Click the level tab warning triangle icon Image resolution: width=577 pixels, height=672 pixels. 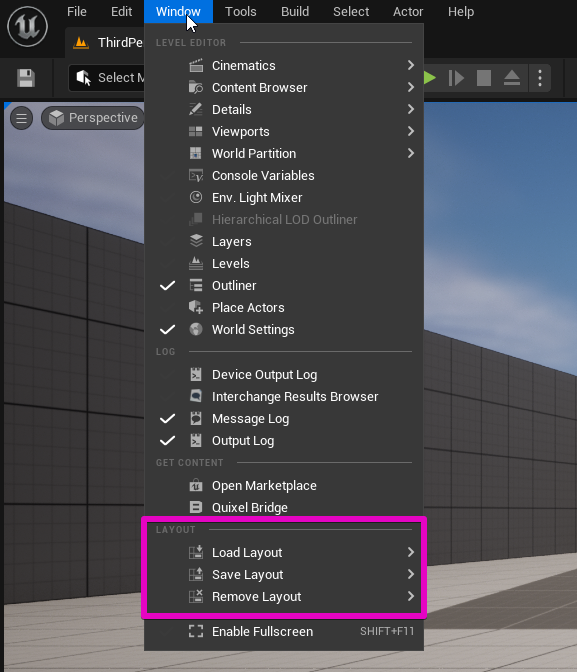pyautogui.click(x=81, y=43)
